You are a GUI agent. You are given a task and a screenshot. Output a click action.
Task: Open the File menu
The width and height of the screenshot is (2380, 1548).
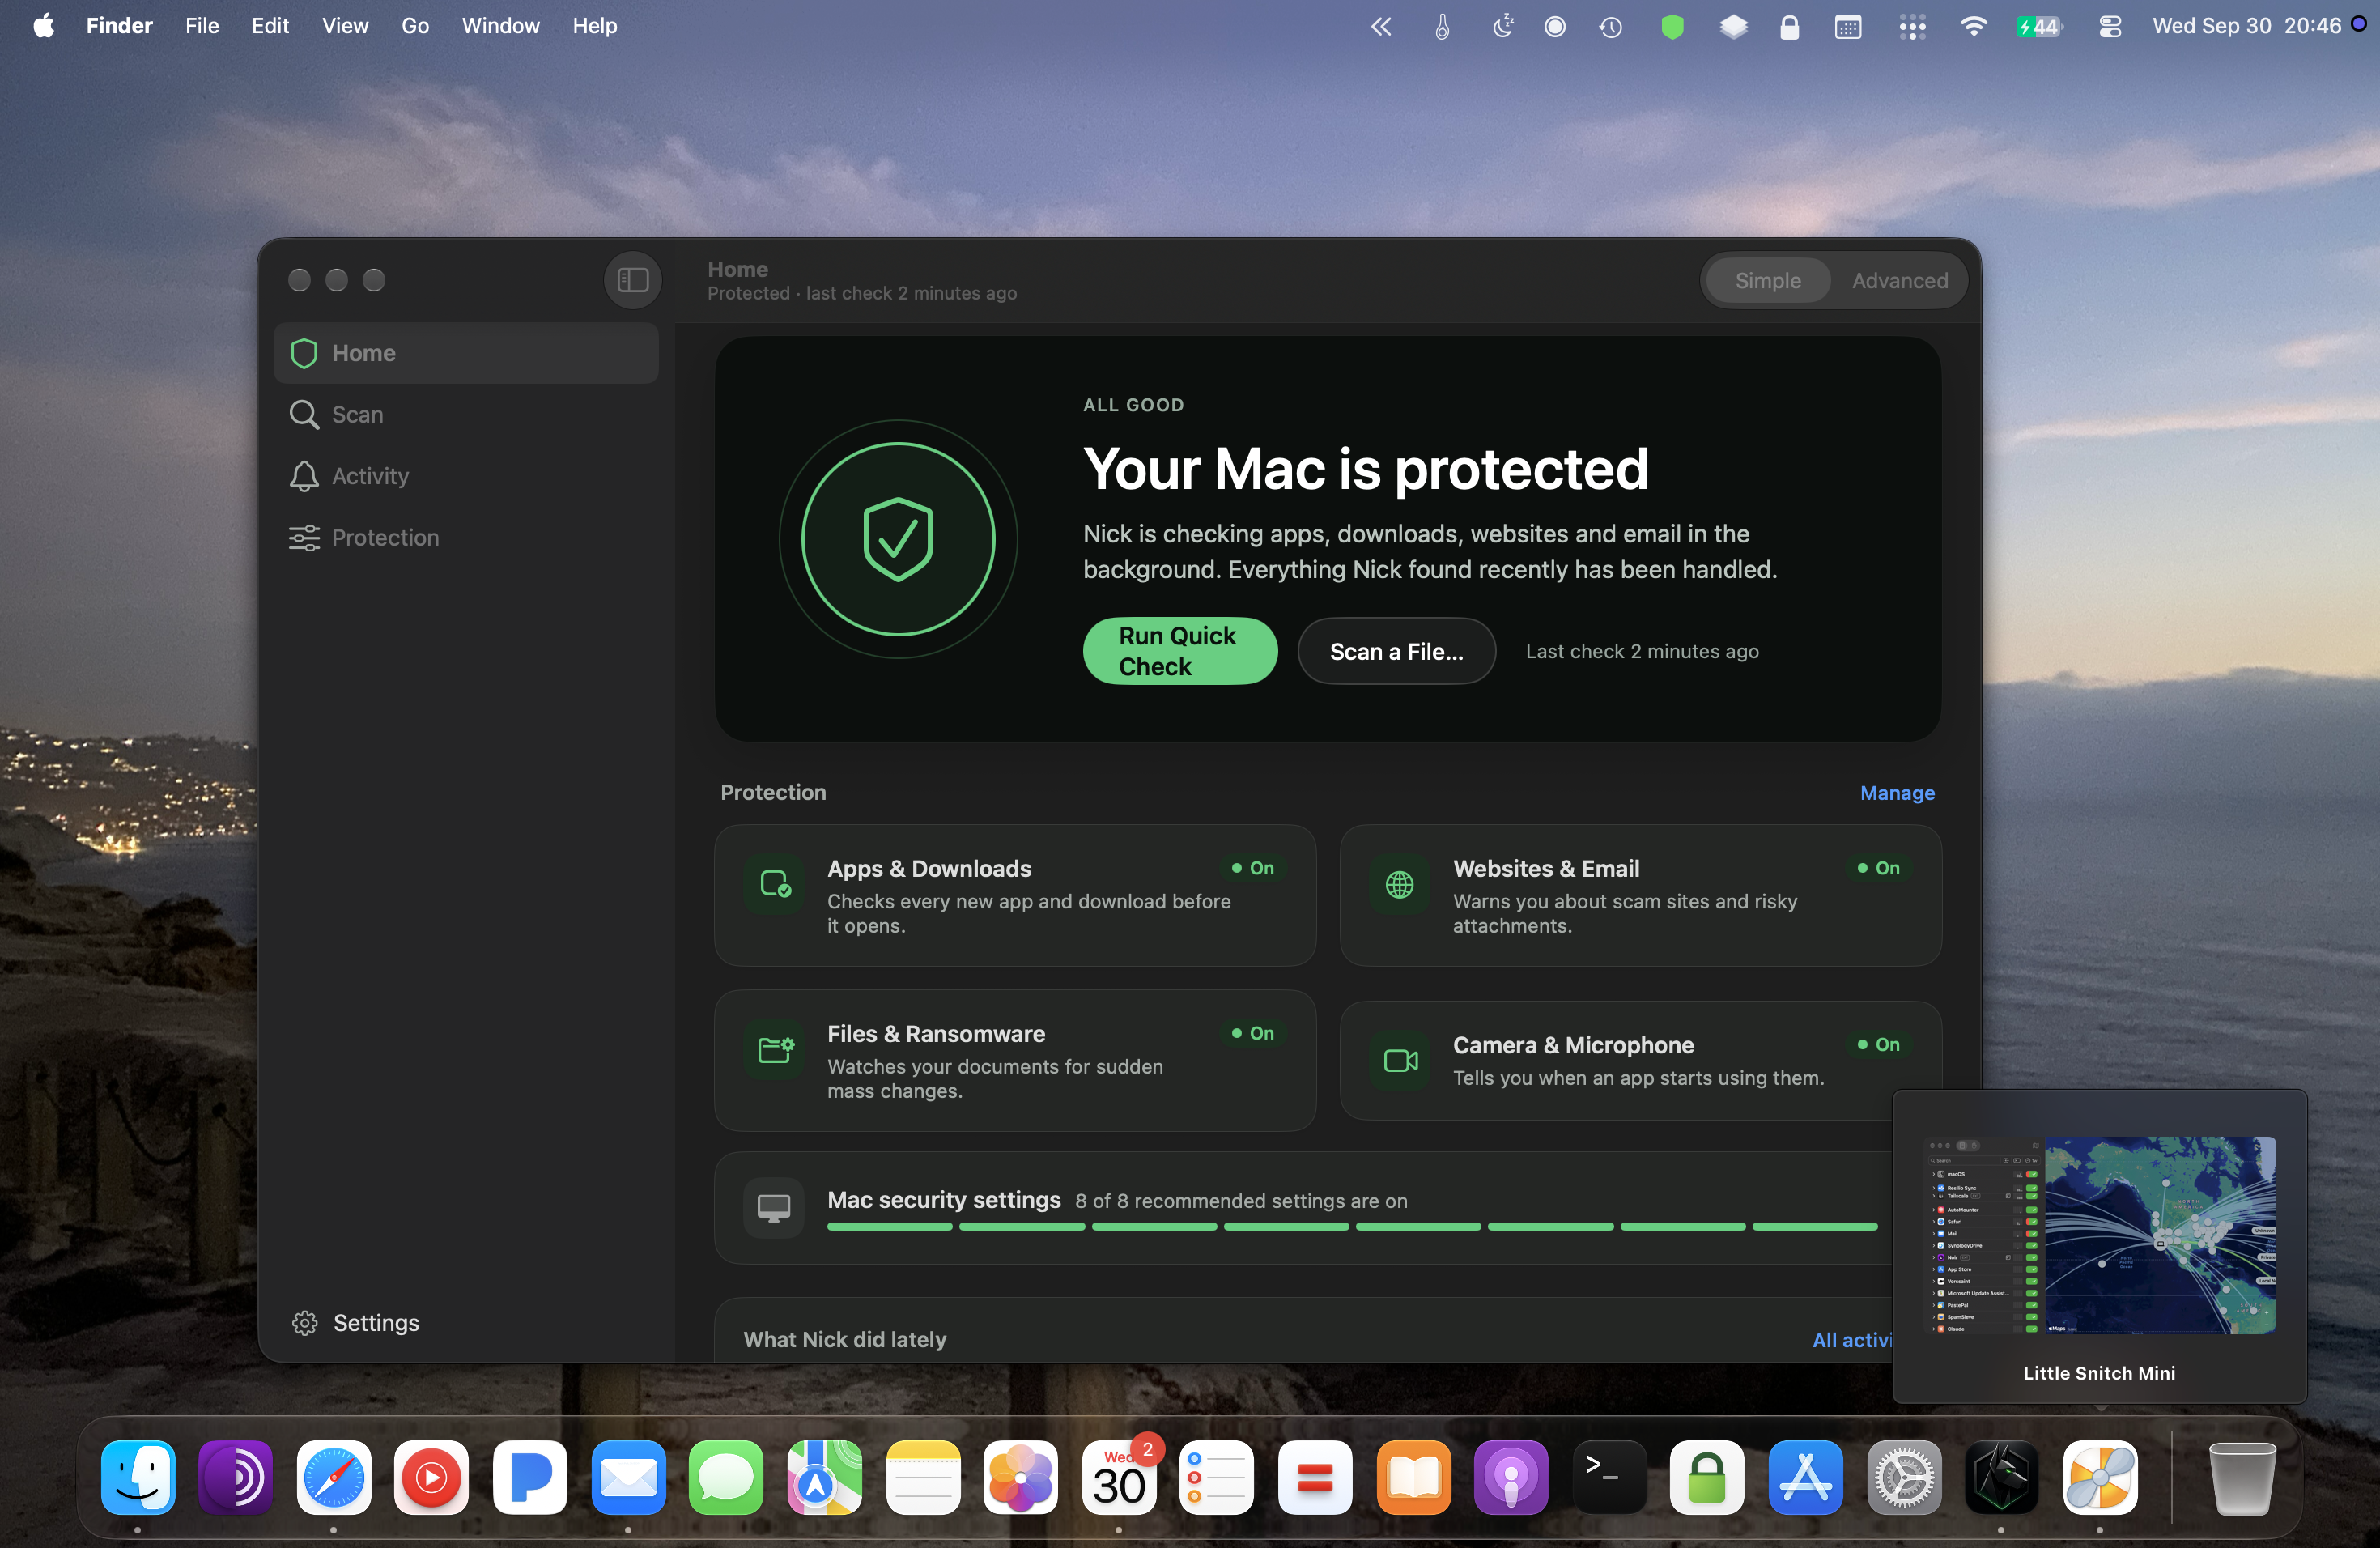pyautogui.click(x=202, y=26)
